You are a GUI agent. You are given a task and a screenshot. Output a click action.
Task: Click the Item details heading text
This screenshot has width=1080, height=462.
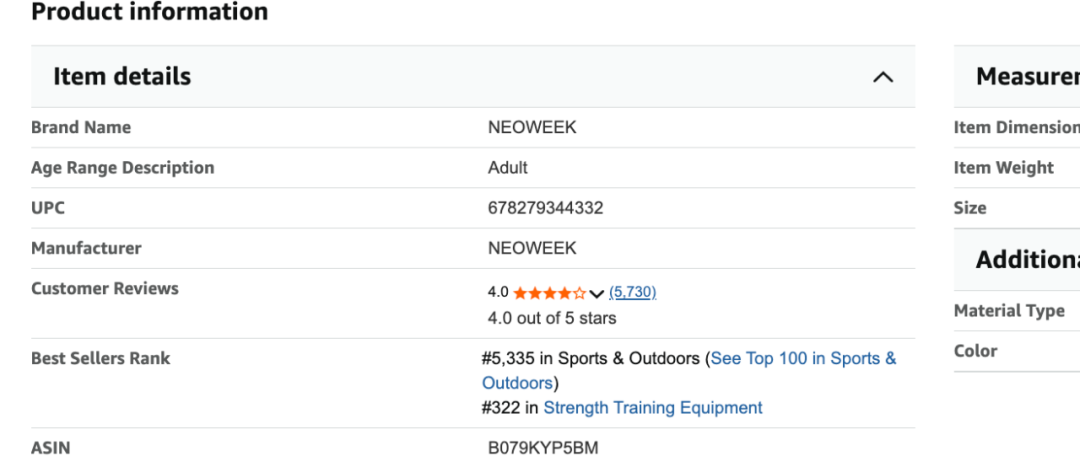click(122, 77)
